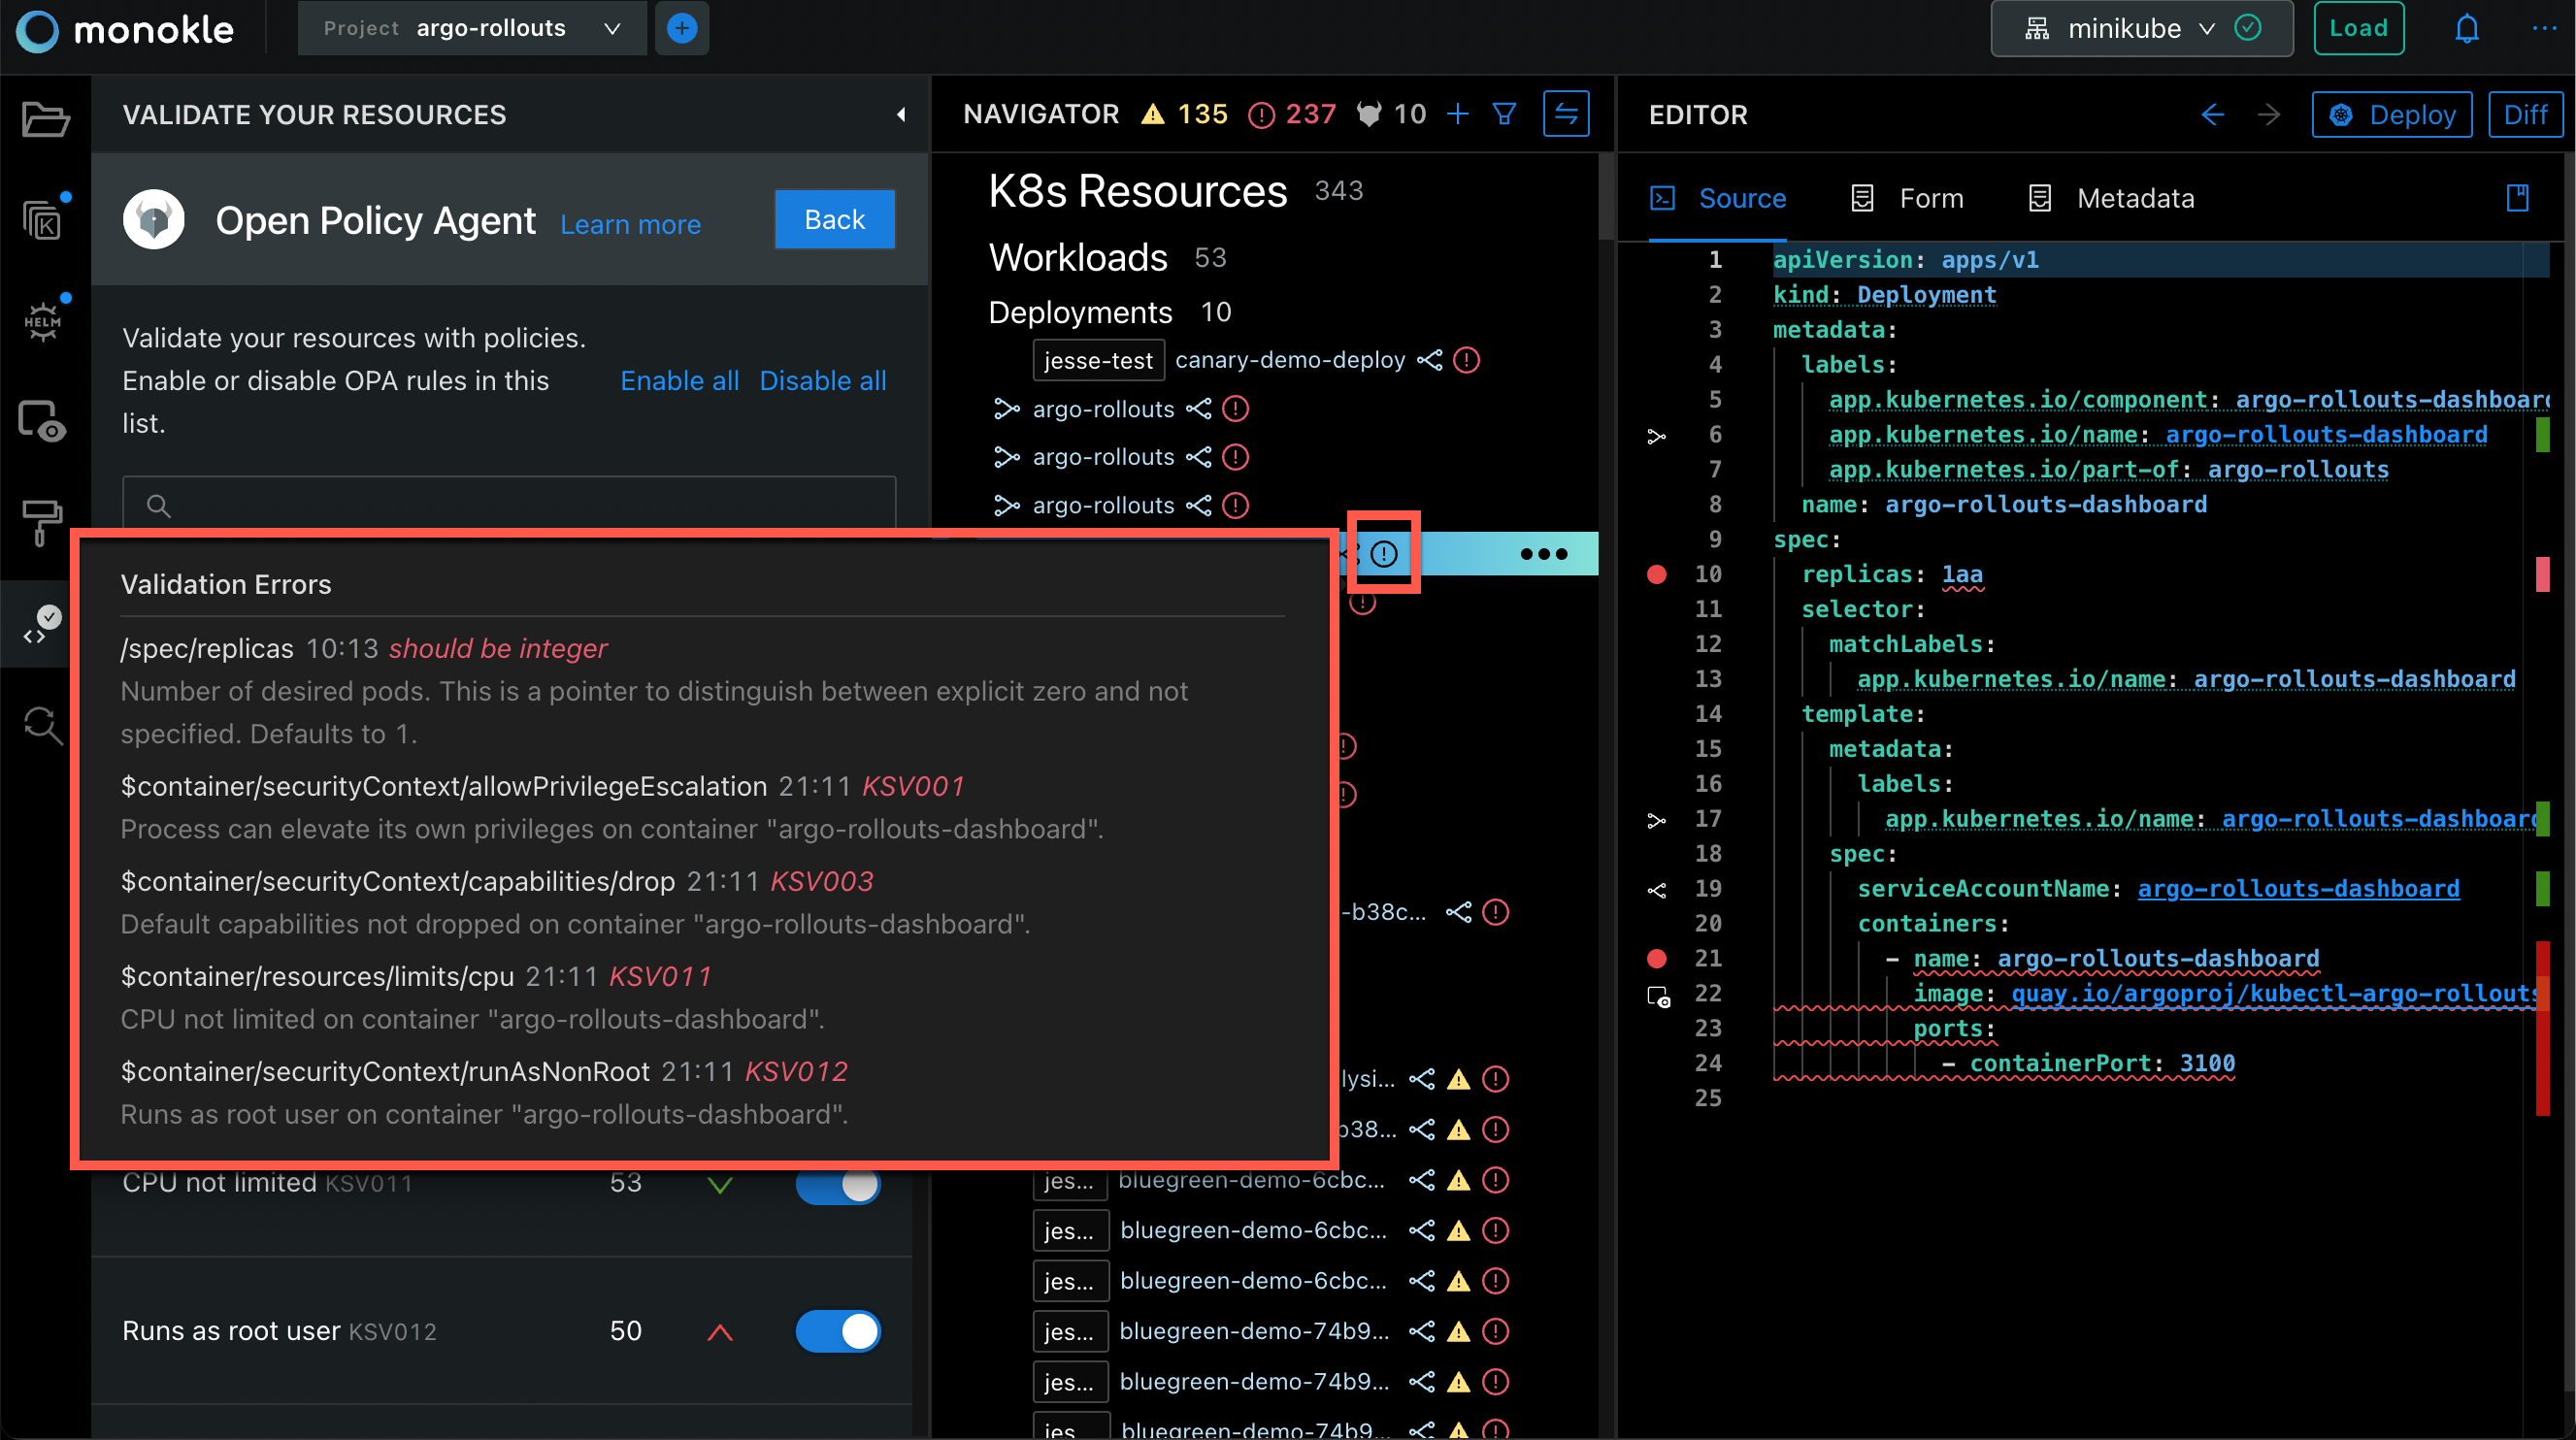Toggle the Runs as root user rule
The image size is (2576, 1440).
pyautogui.click(x=838, y=1331)
